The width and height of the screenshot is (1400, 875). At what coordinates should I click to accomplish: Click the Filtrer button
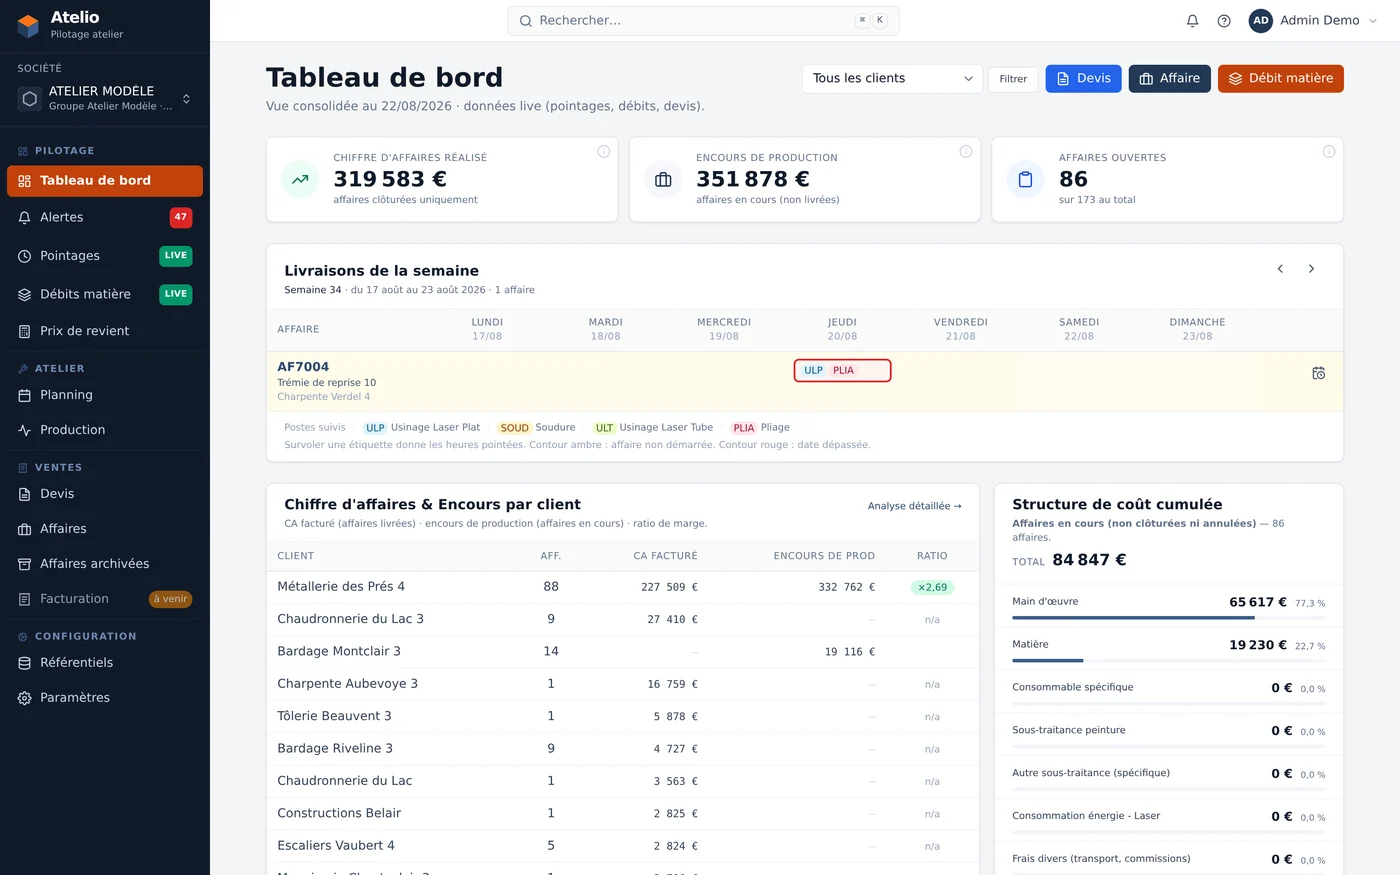(1013, 79)
